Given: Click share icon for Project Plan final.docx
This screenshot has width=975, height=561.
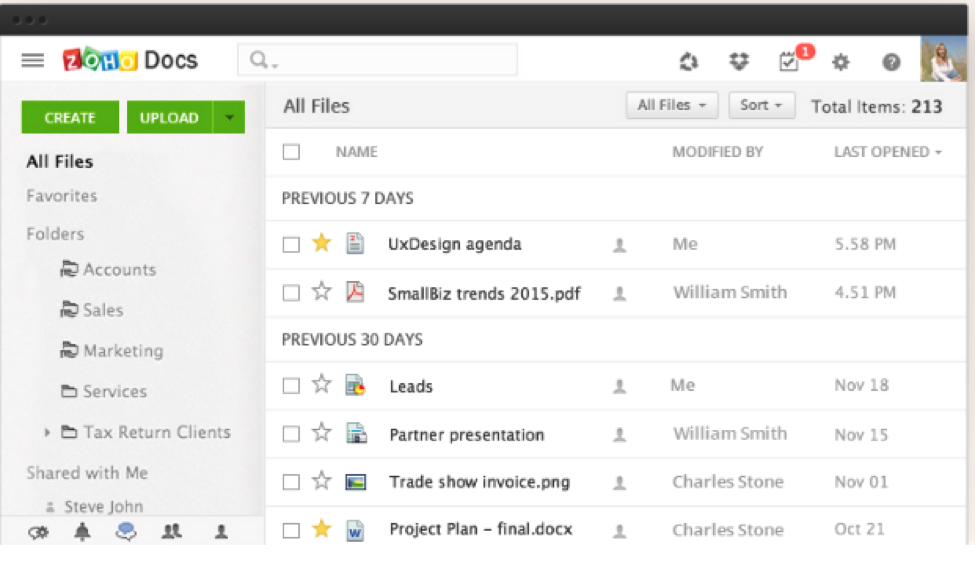Looking at the screenshot, I should (619, 531).
